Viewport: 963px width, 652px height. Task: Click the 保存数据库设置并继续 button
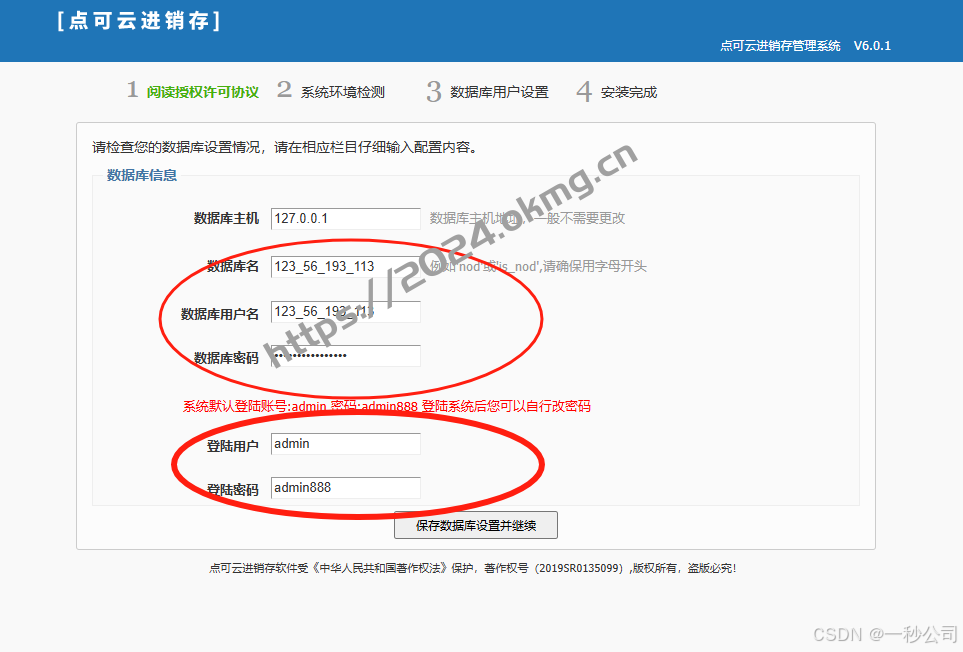pyautogui.click(x=477, y=525)
